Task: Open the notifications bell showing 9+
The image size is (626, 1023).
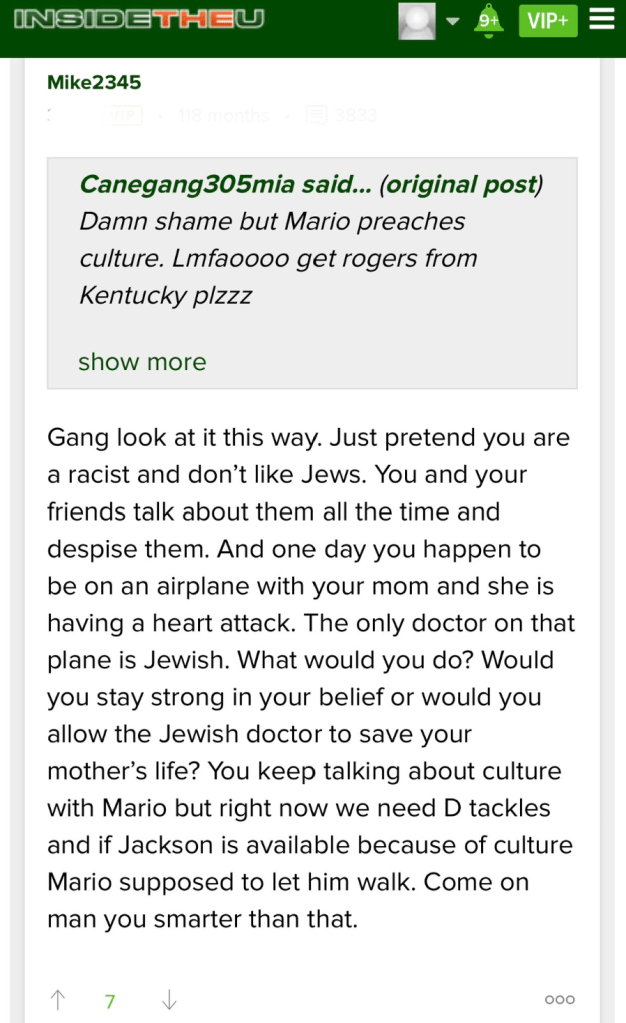Action: [488, 21]
